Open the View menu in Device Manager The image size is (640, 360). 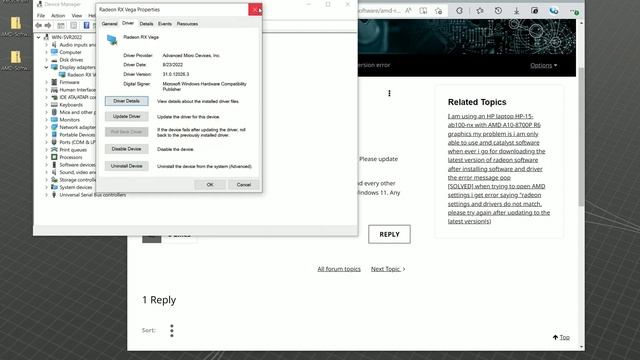point(77,16)
